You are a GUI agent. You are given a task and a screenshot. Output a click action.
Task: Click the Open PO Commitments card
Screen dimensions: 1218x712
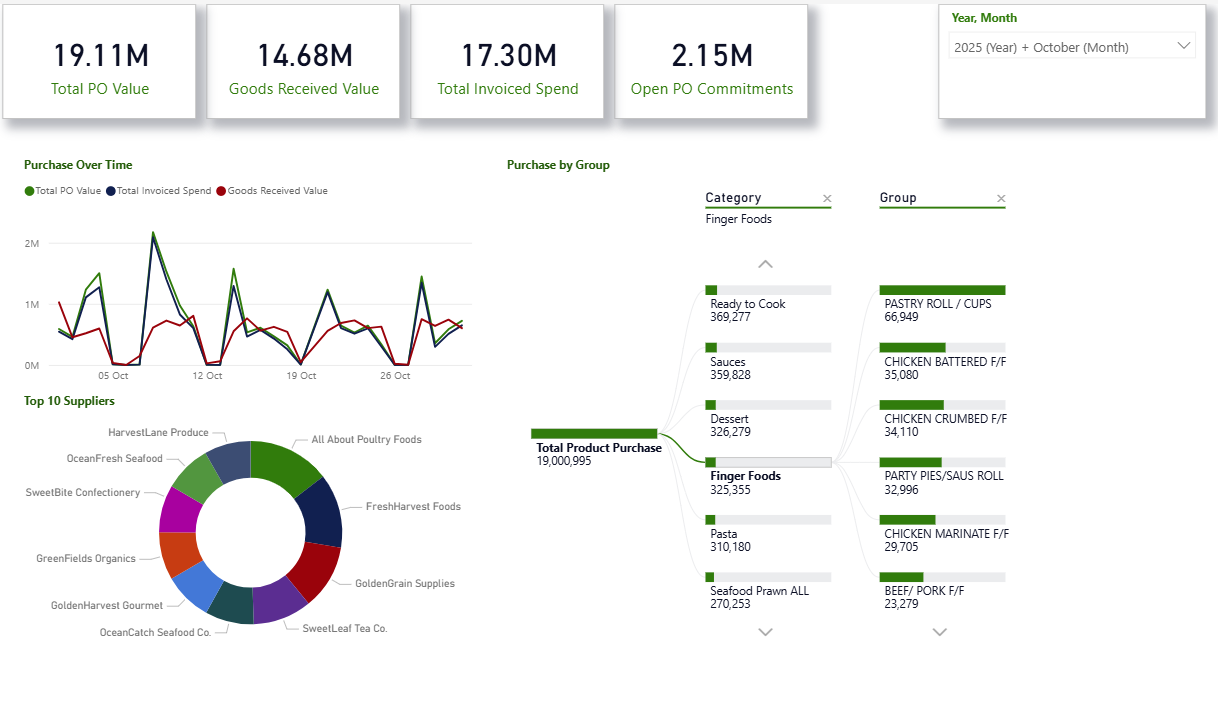(x=711, y=62)
